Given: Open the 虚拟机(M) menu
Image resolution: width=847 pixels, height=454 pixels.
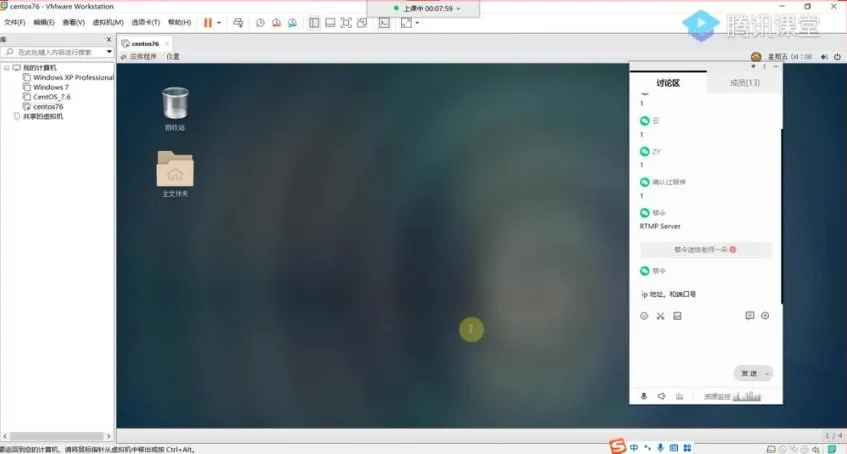Looking at the screenshot, I should 108,22.
